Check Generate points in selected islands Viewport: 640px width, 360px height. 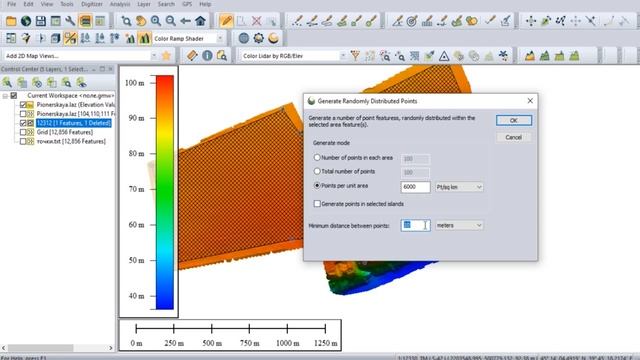pos(317,203)
